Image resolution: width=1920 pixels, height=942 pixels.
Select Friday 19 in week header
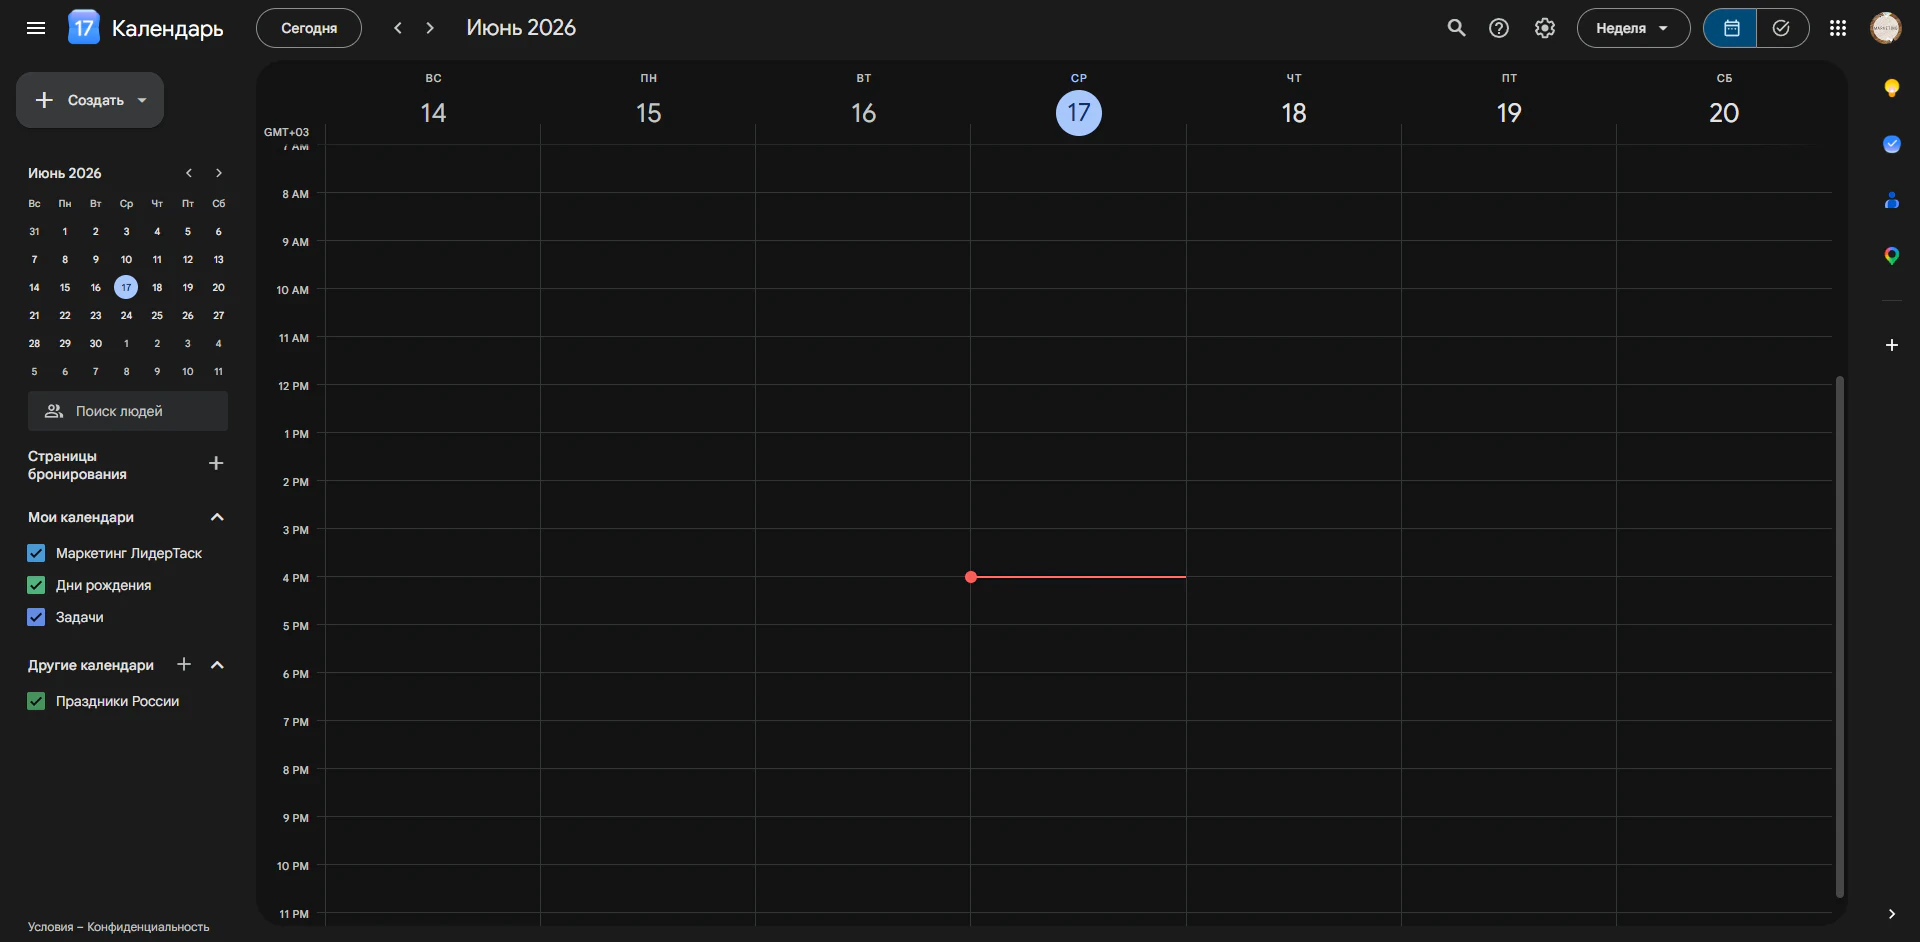pyautogui.click(x=1509, y=113)
